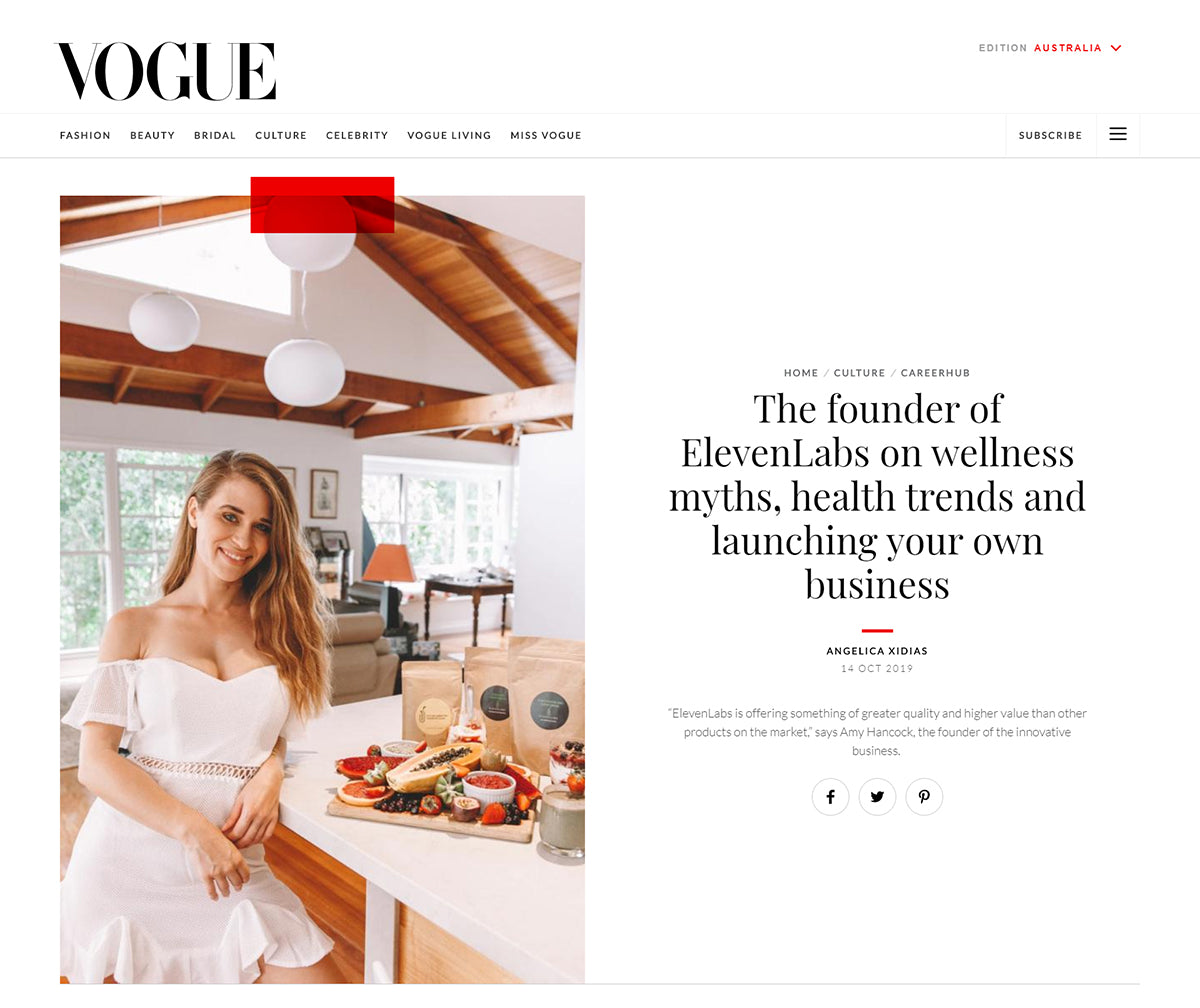Expand the edition chevron arrow
This screenshot has height=1008, width=1200.
point(1116,48)
